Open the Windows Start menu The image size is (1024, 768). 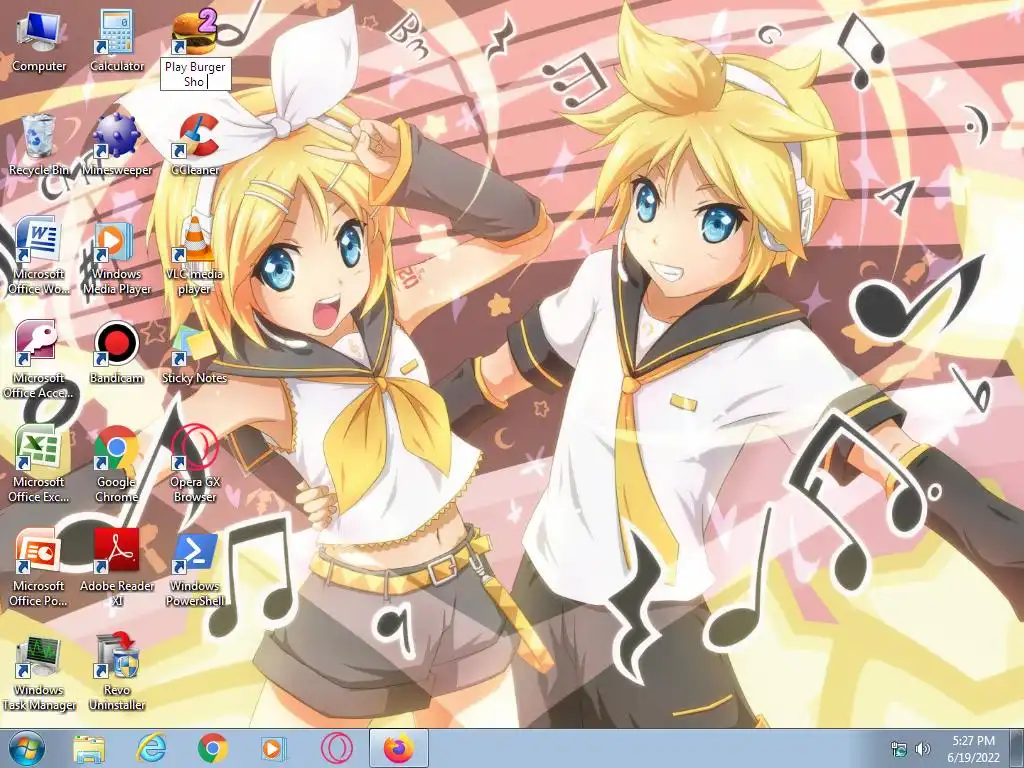pos(27,748)
